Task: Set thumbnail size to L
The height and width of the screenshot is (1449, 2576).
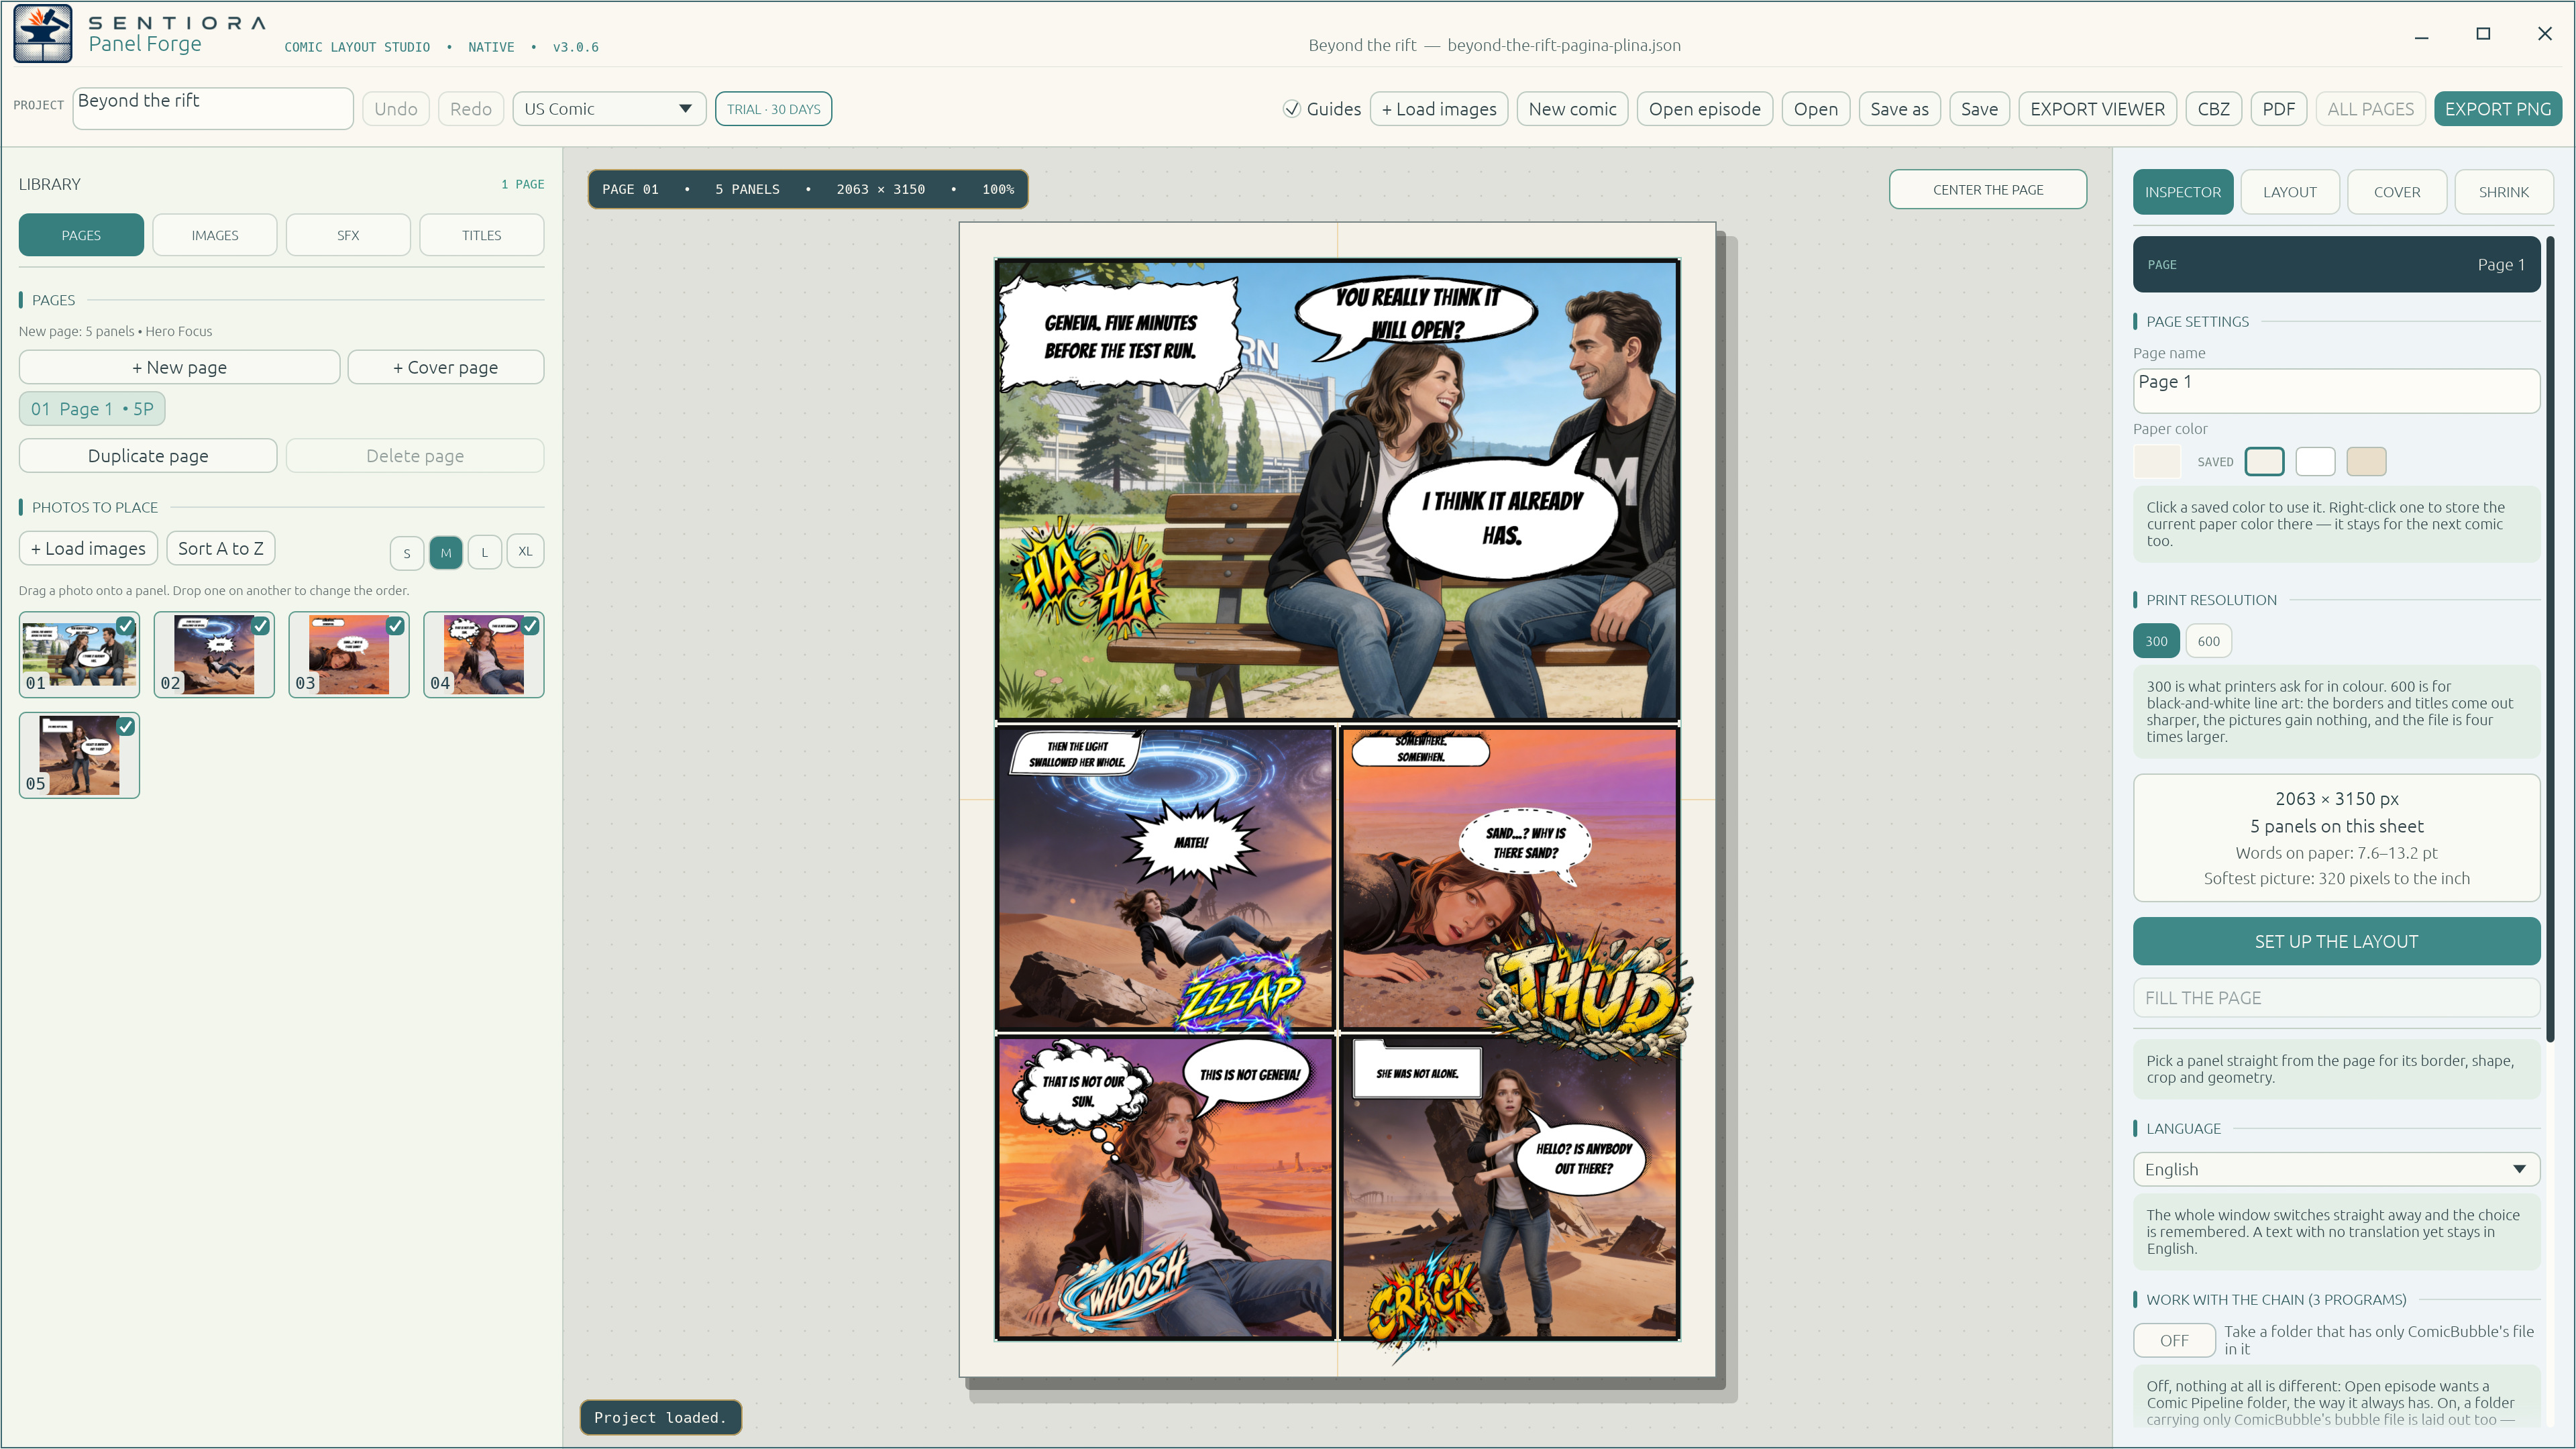Action: tap(485, 552)
